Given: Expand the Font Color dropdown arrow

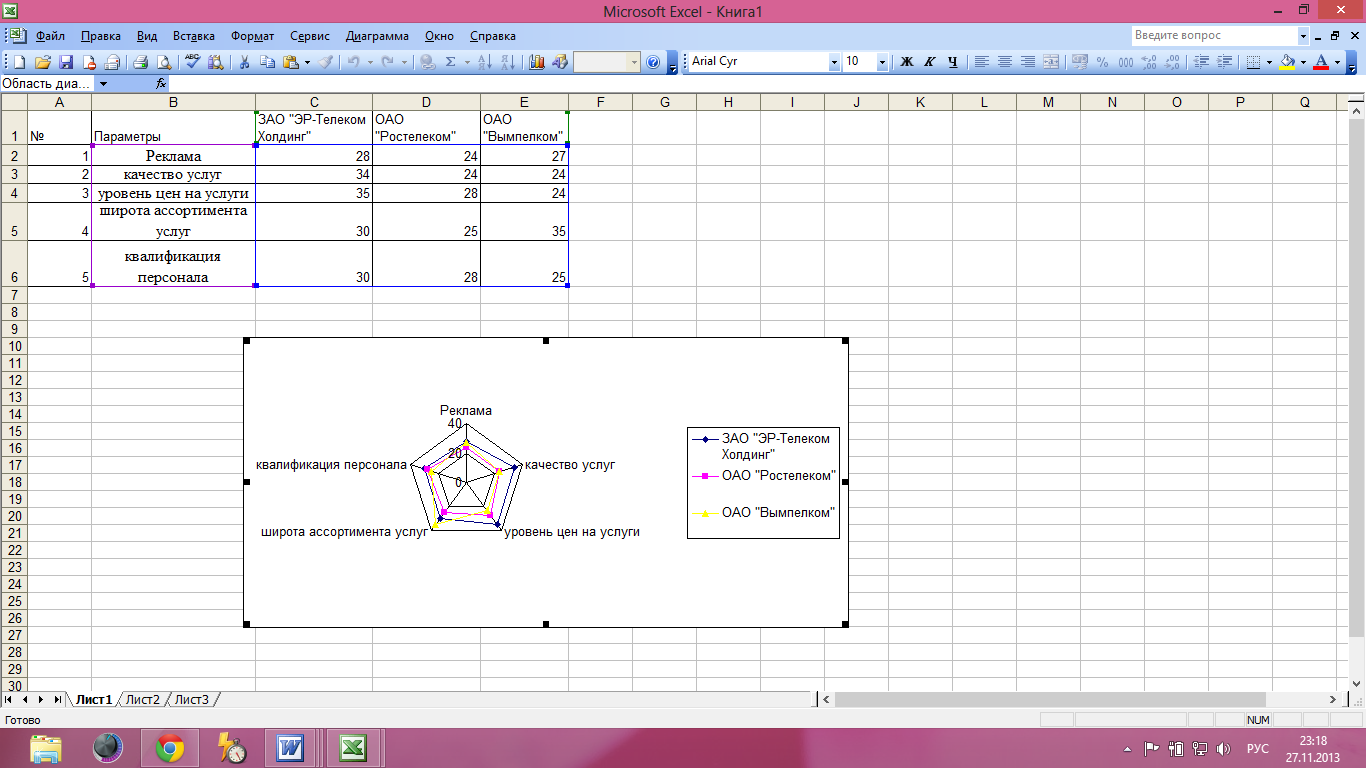Looking at the screenshot, I should click(1337, 62).
